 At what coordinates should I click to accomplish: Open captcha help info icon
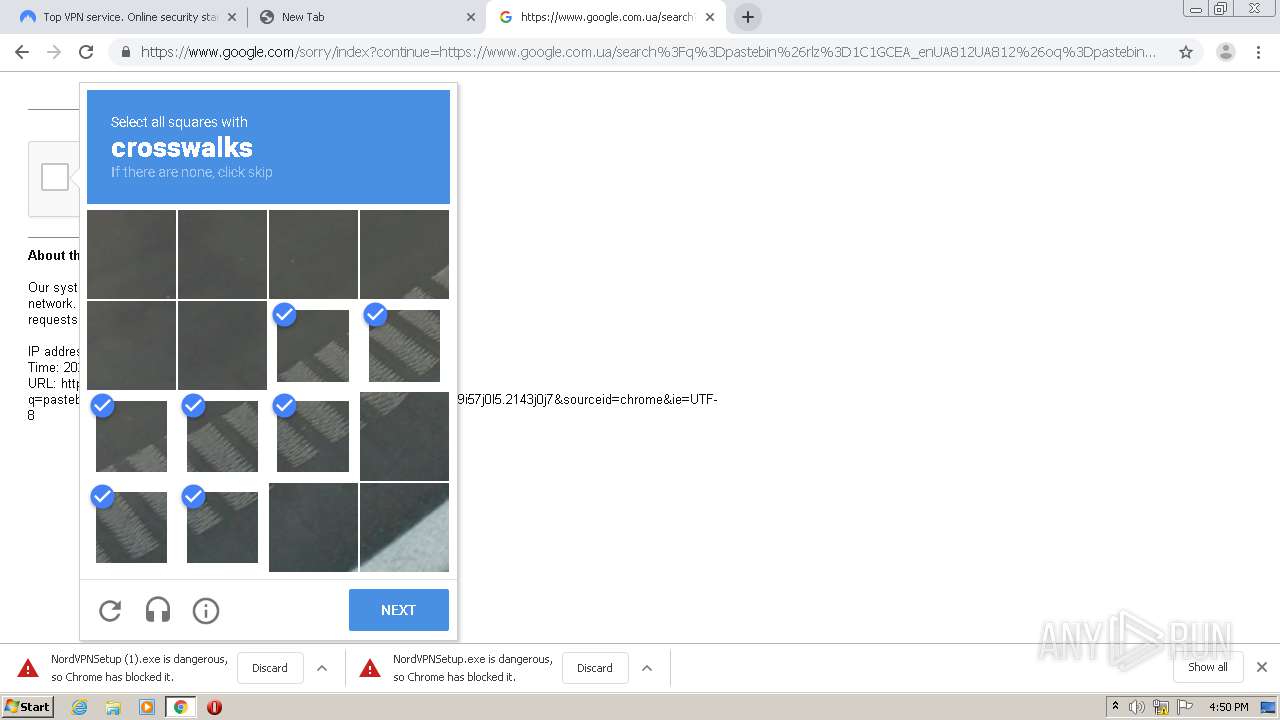(206, 610)
